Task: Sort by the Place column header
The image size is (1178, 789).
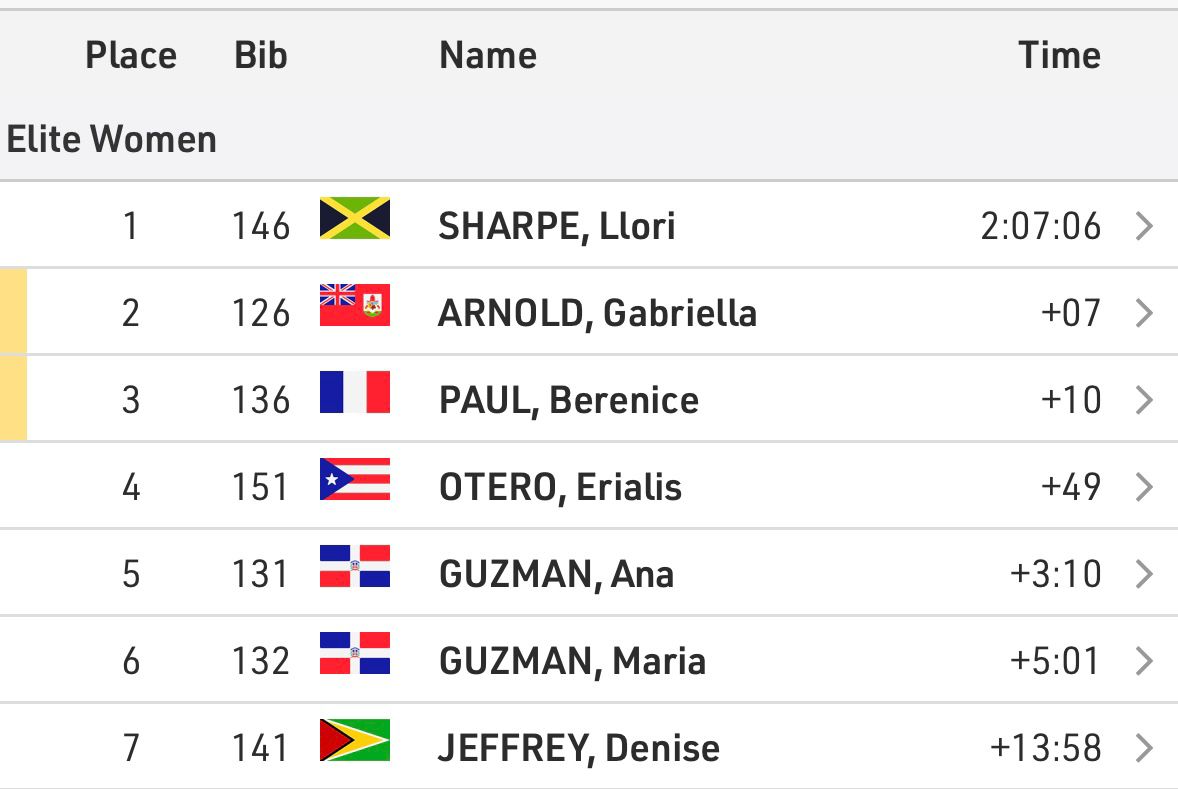Action: point(131,56)
